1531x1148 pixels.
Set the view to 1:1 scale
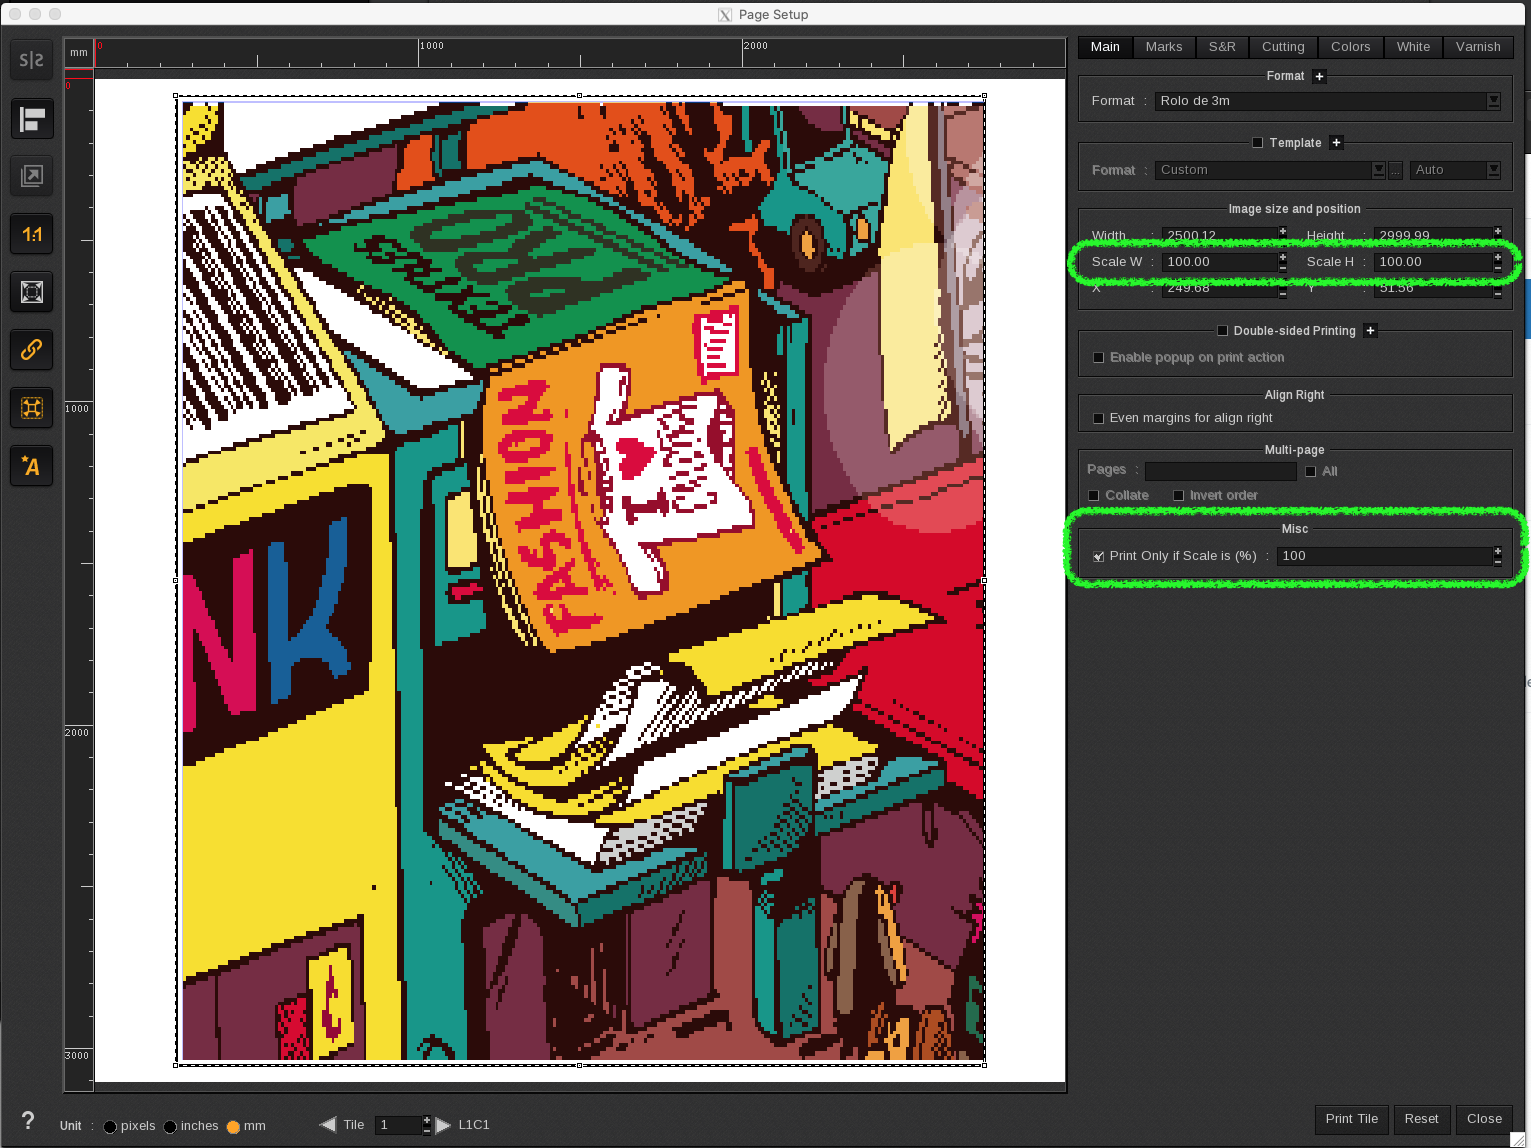[x=31, y=233]
